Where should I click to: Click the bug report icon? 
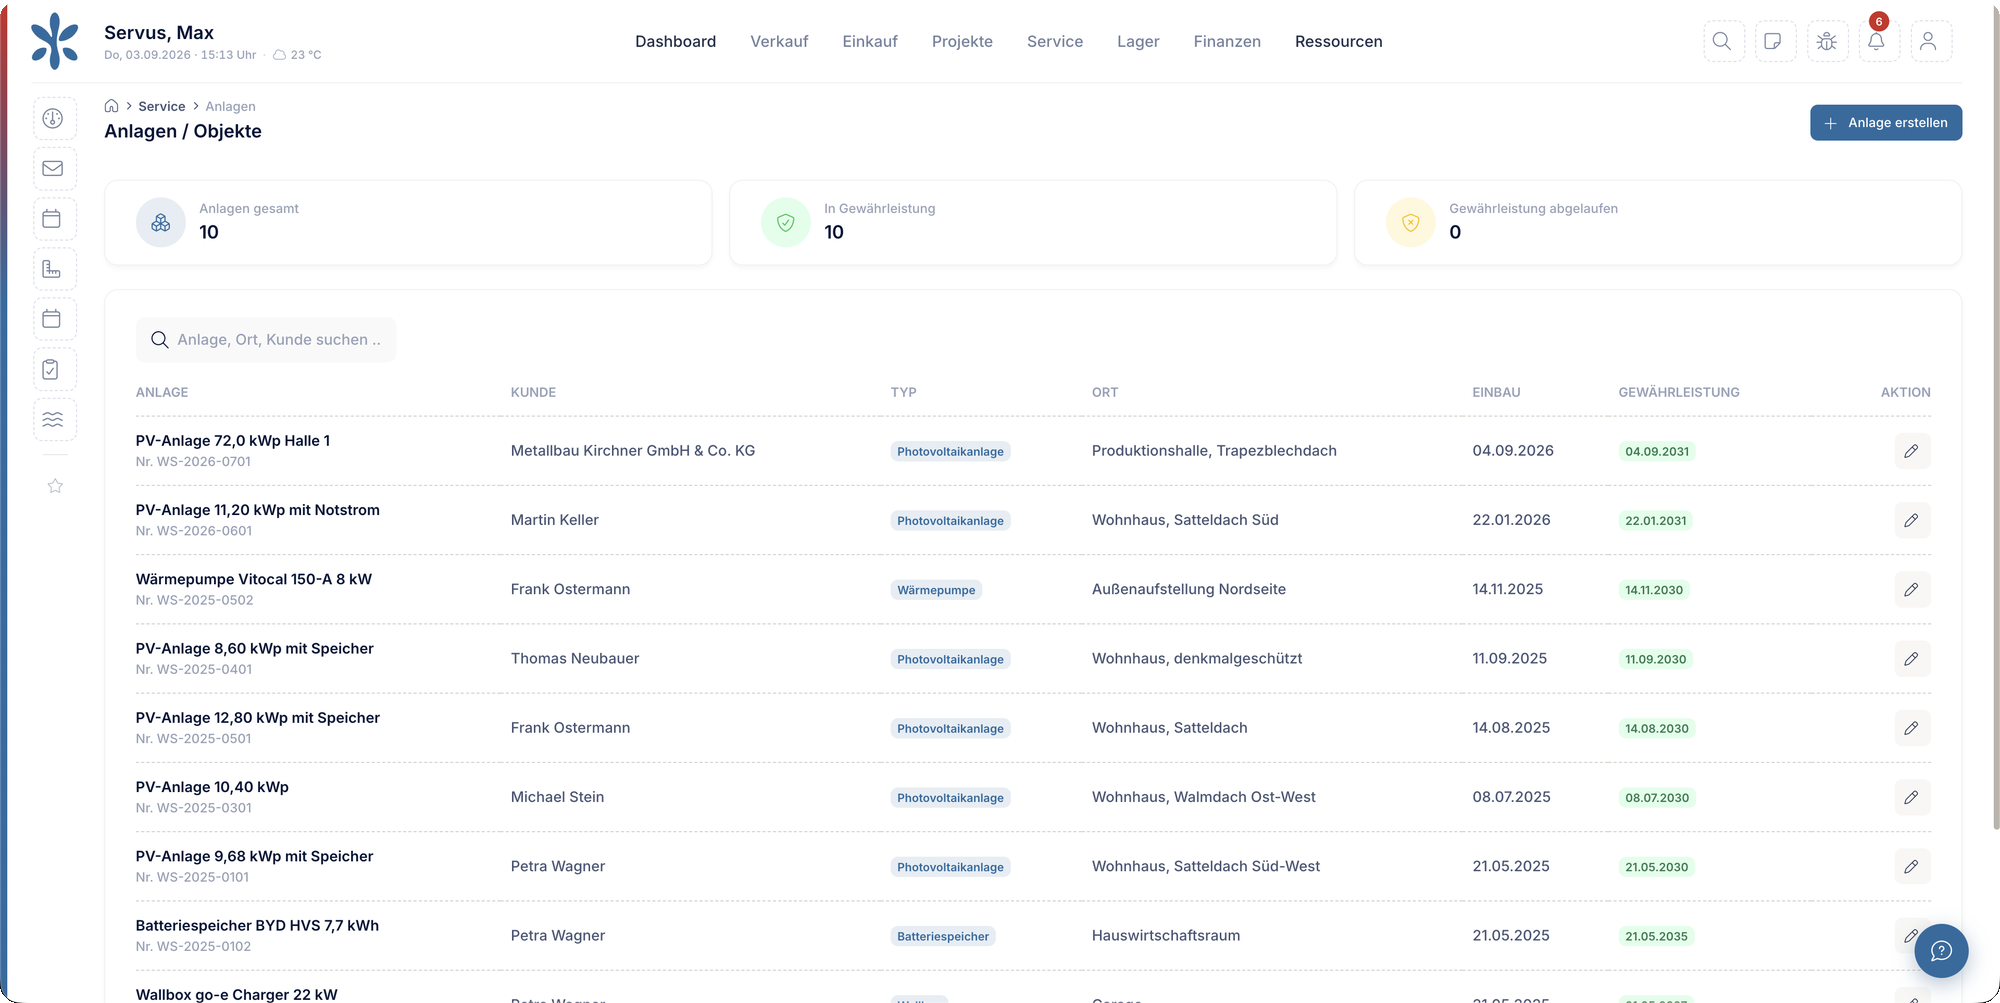(x=1826, y=41)
